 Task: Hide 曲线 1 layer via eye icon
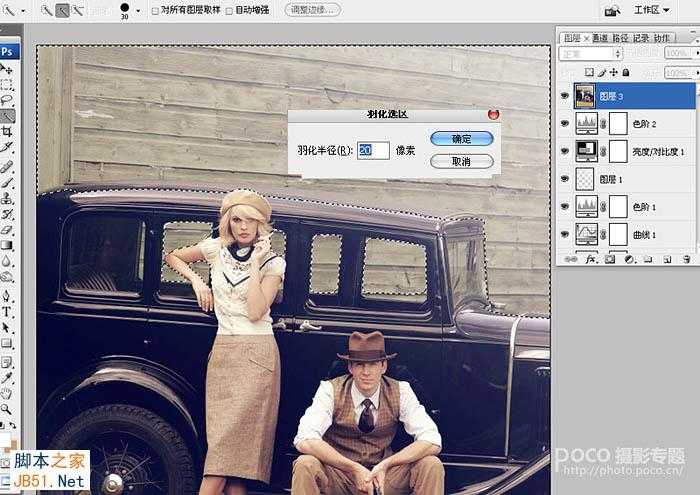565,234
